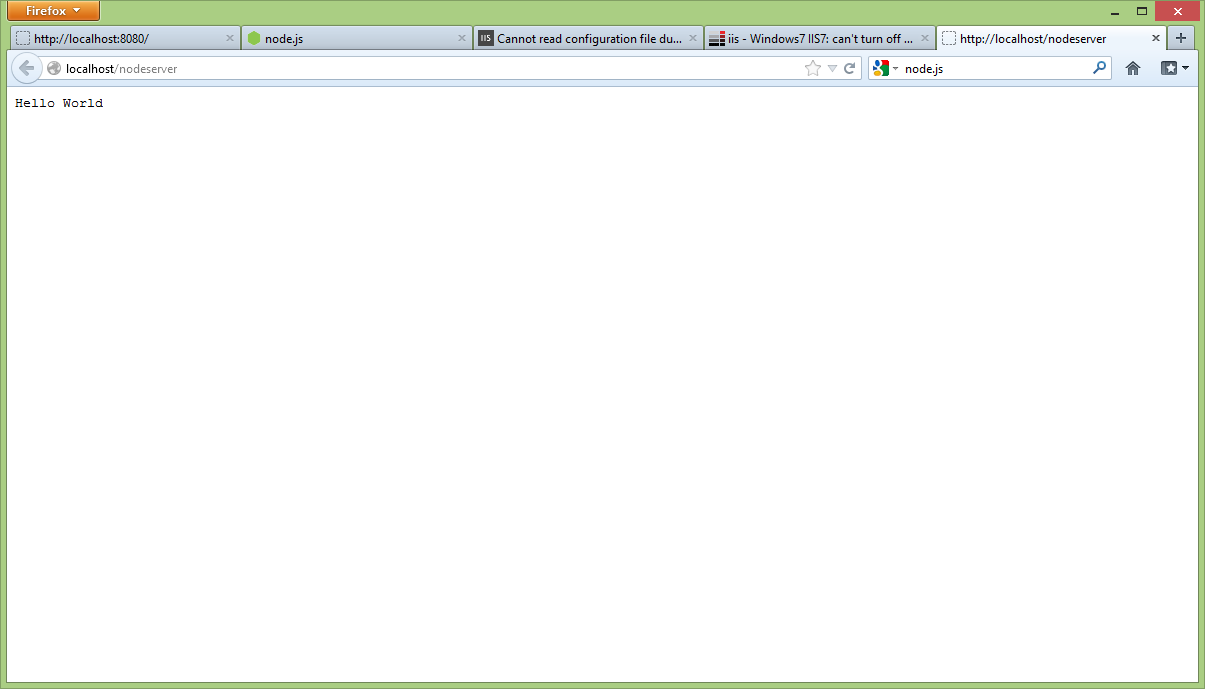The height and width of the screenshot is (689, 1205).
Task: Run search with the magnifying glass icon
Action: coord(1099,68)
